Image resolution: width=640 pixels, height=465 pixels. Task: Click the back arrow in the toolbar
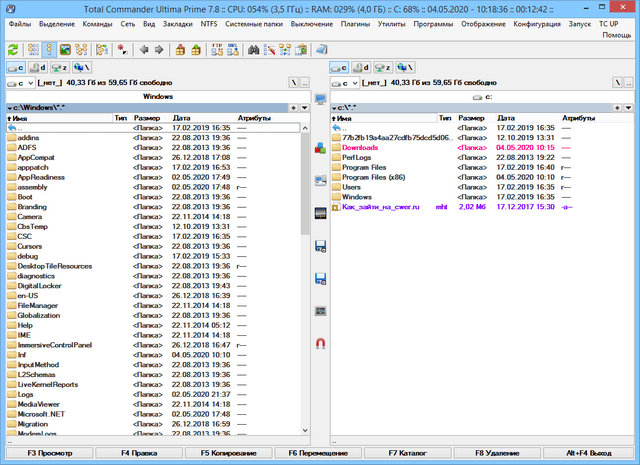click(x=144, y=48)
